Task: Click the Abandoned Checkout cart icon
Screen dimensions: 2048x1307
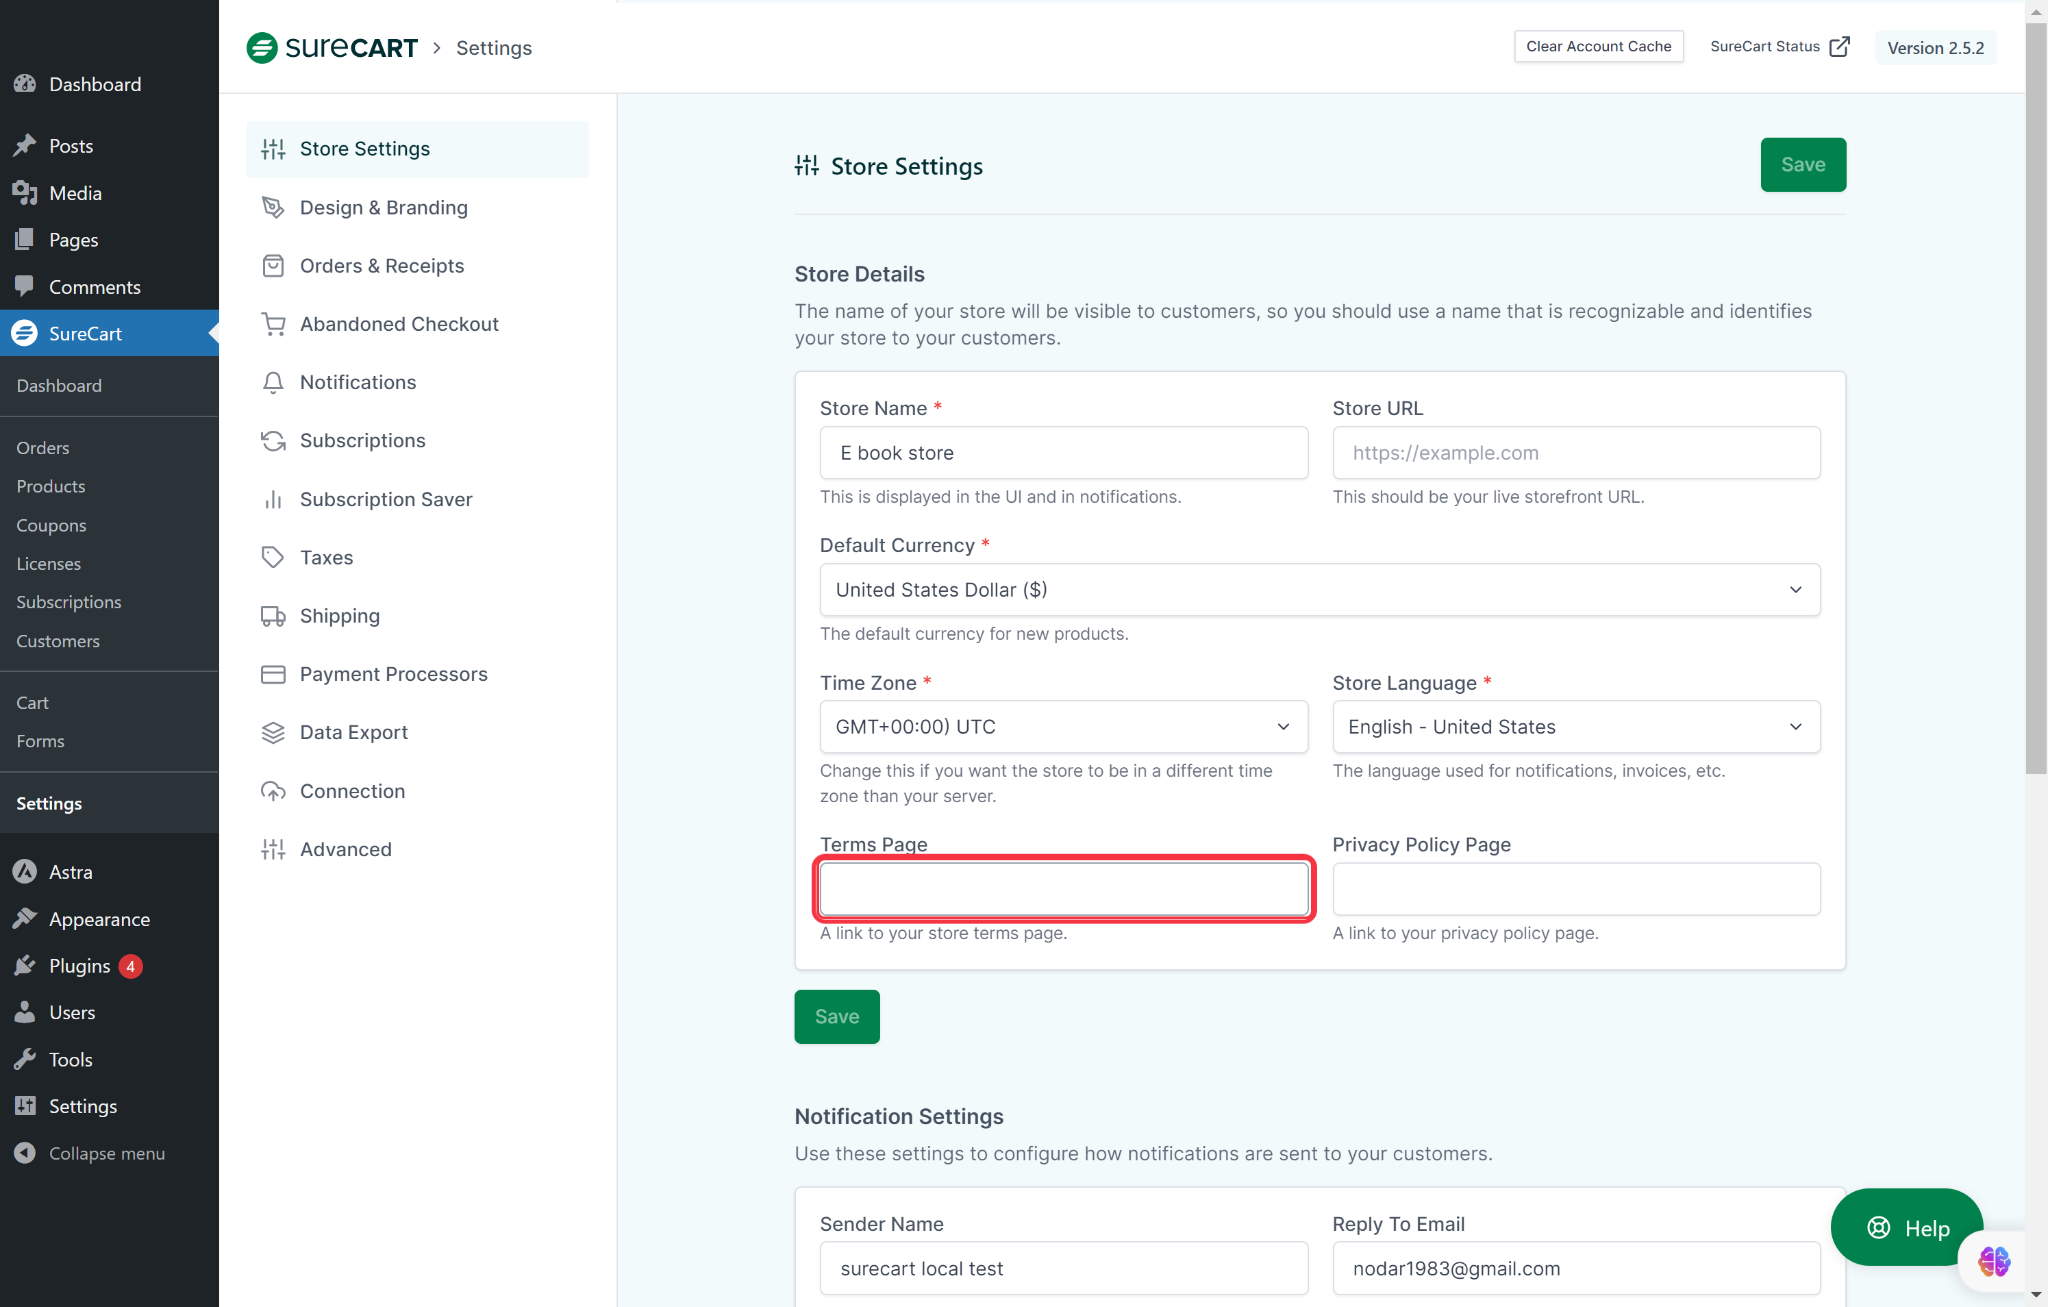Action: pos(273,324)
